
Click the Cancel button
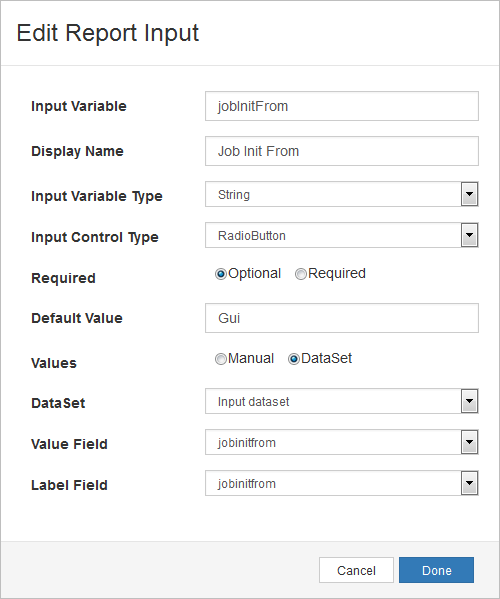pos(356,570)
